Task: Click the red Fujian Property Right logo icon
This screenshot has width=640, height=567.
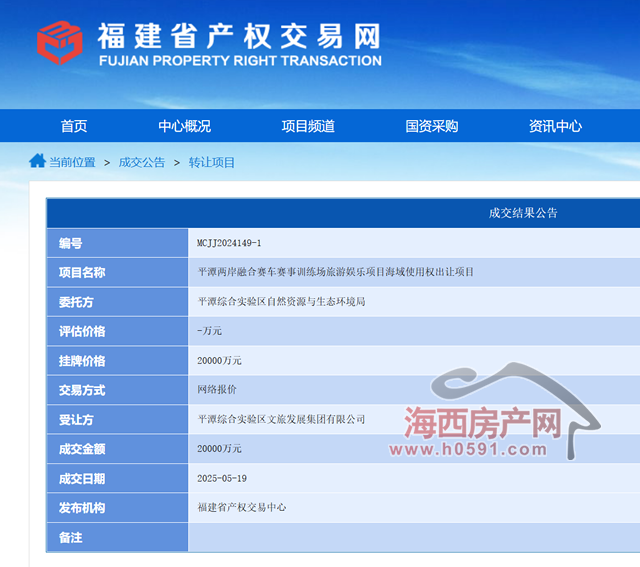Action: (60, 42)
